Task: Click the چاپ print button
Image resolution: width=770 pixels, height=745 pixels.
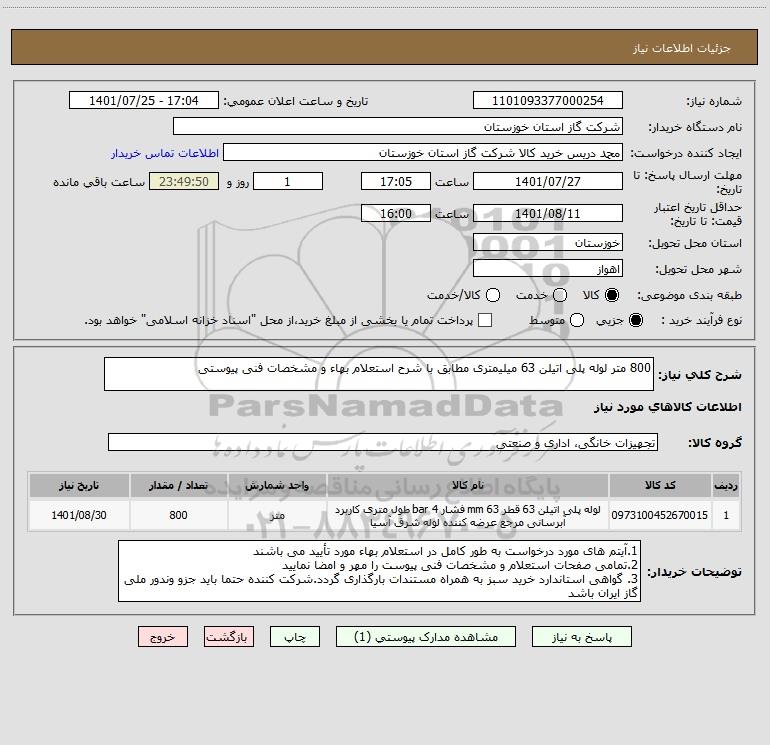Action: (295, 636)
